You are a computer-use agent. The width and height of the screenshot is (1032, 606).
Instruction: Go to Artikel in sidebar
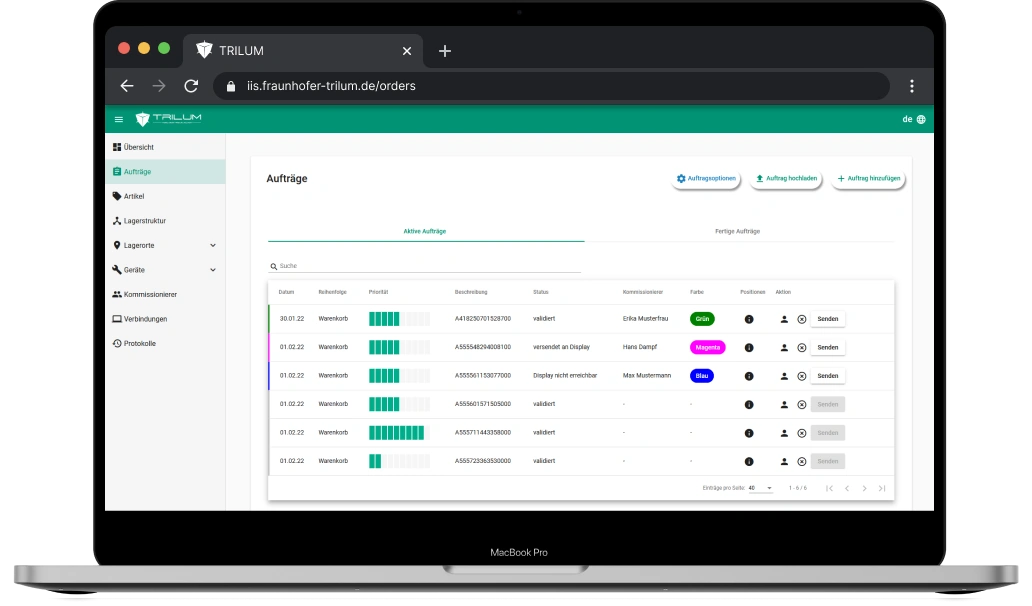(x=133, y=196)
